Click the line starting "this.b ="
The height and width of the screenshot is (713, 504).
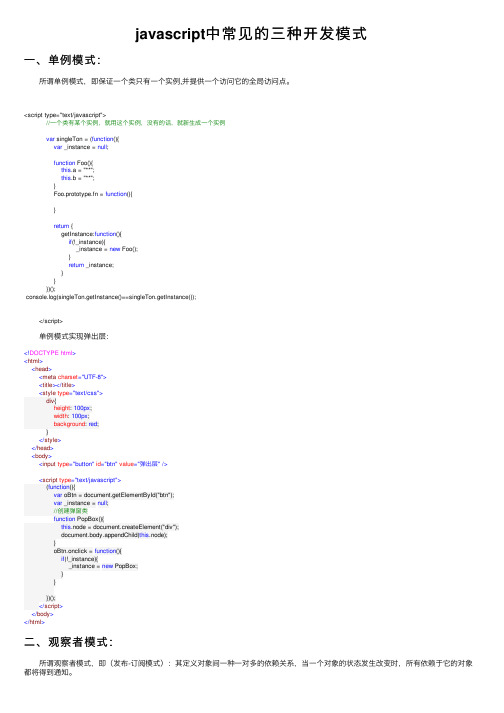pyautogui.click(x=77, y=178)
